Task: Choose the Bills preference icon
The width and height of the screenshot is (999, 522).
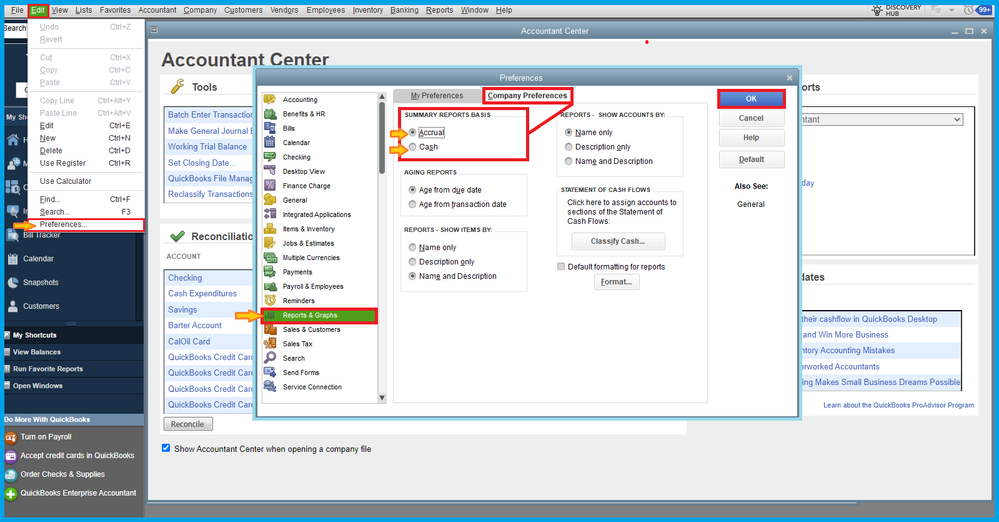Action: coord(270,128)
